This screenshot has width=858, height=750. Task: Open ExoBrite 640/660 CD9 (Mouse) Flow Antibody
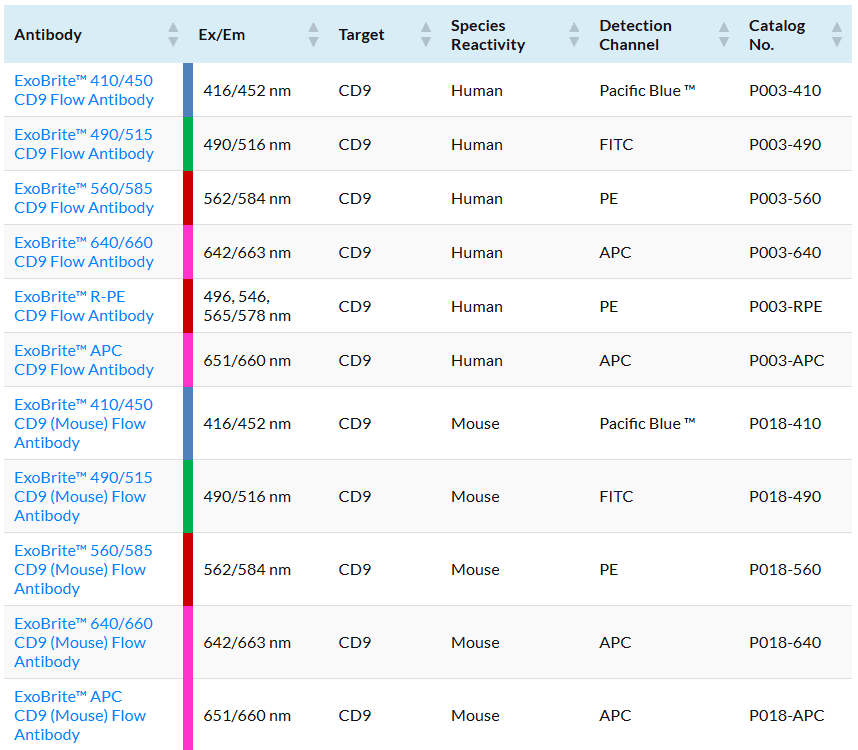[x=83, y=643]
